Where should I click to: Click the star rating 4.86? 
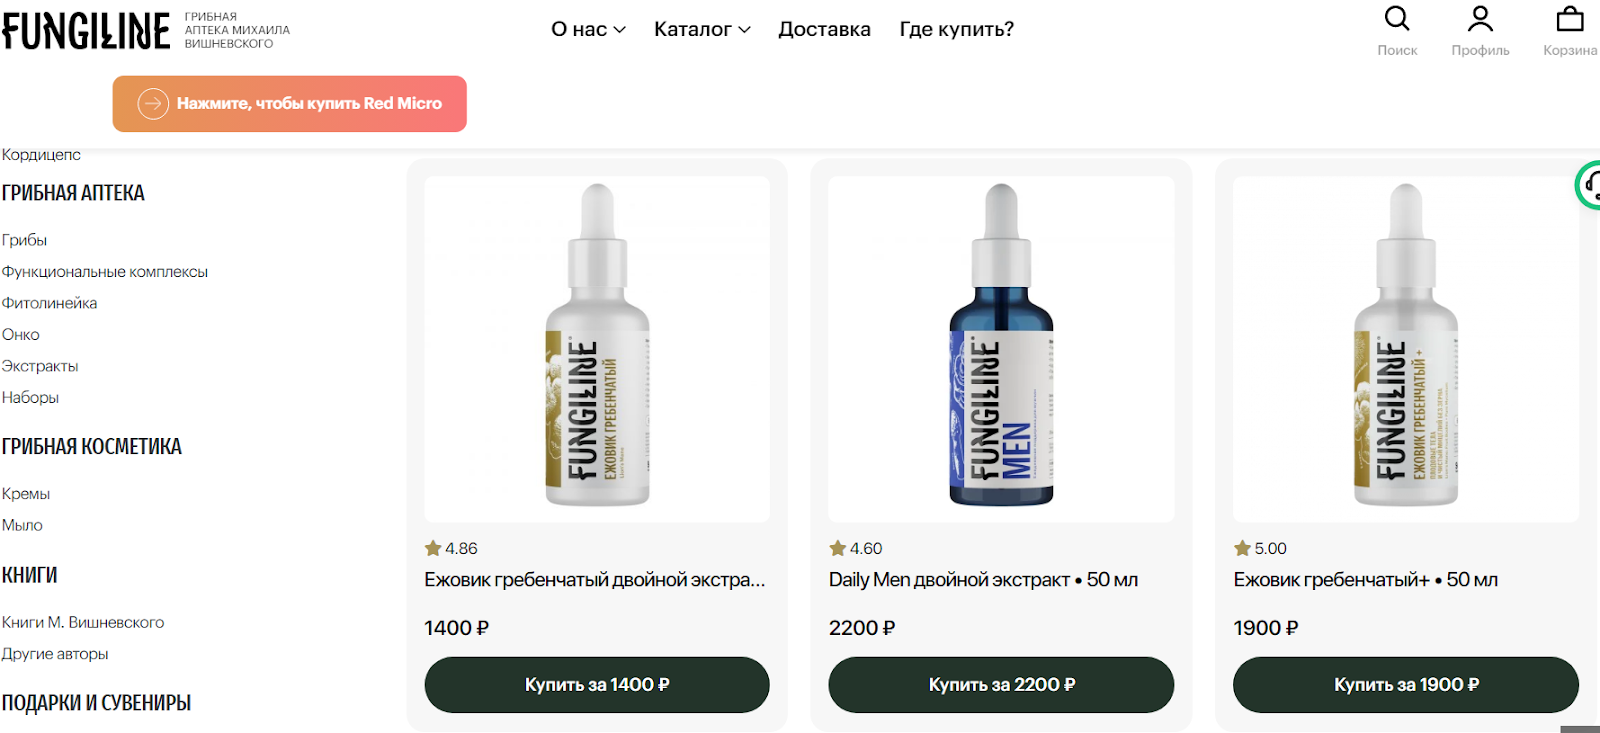[451, 548]
